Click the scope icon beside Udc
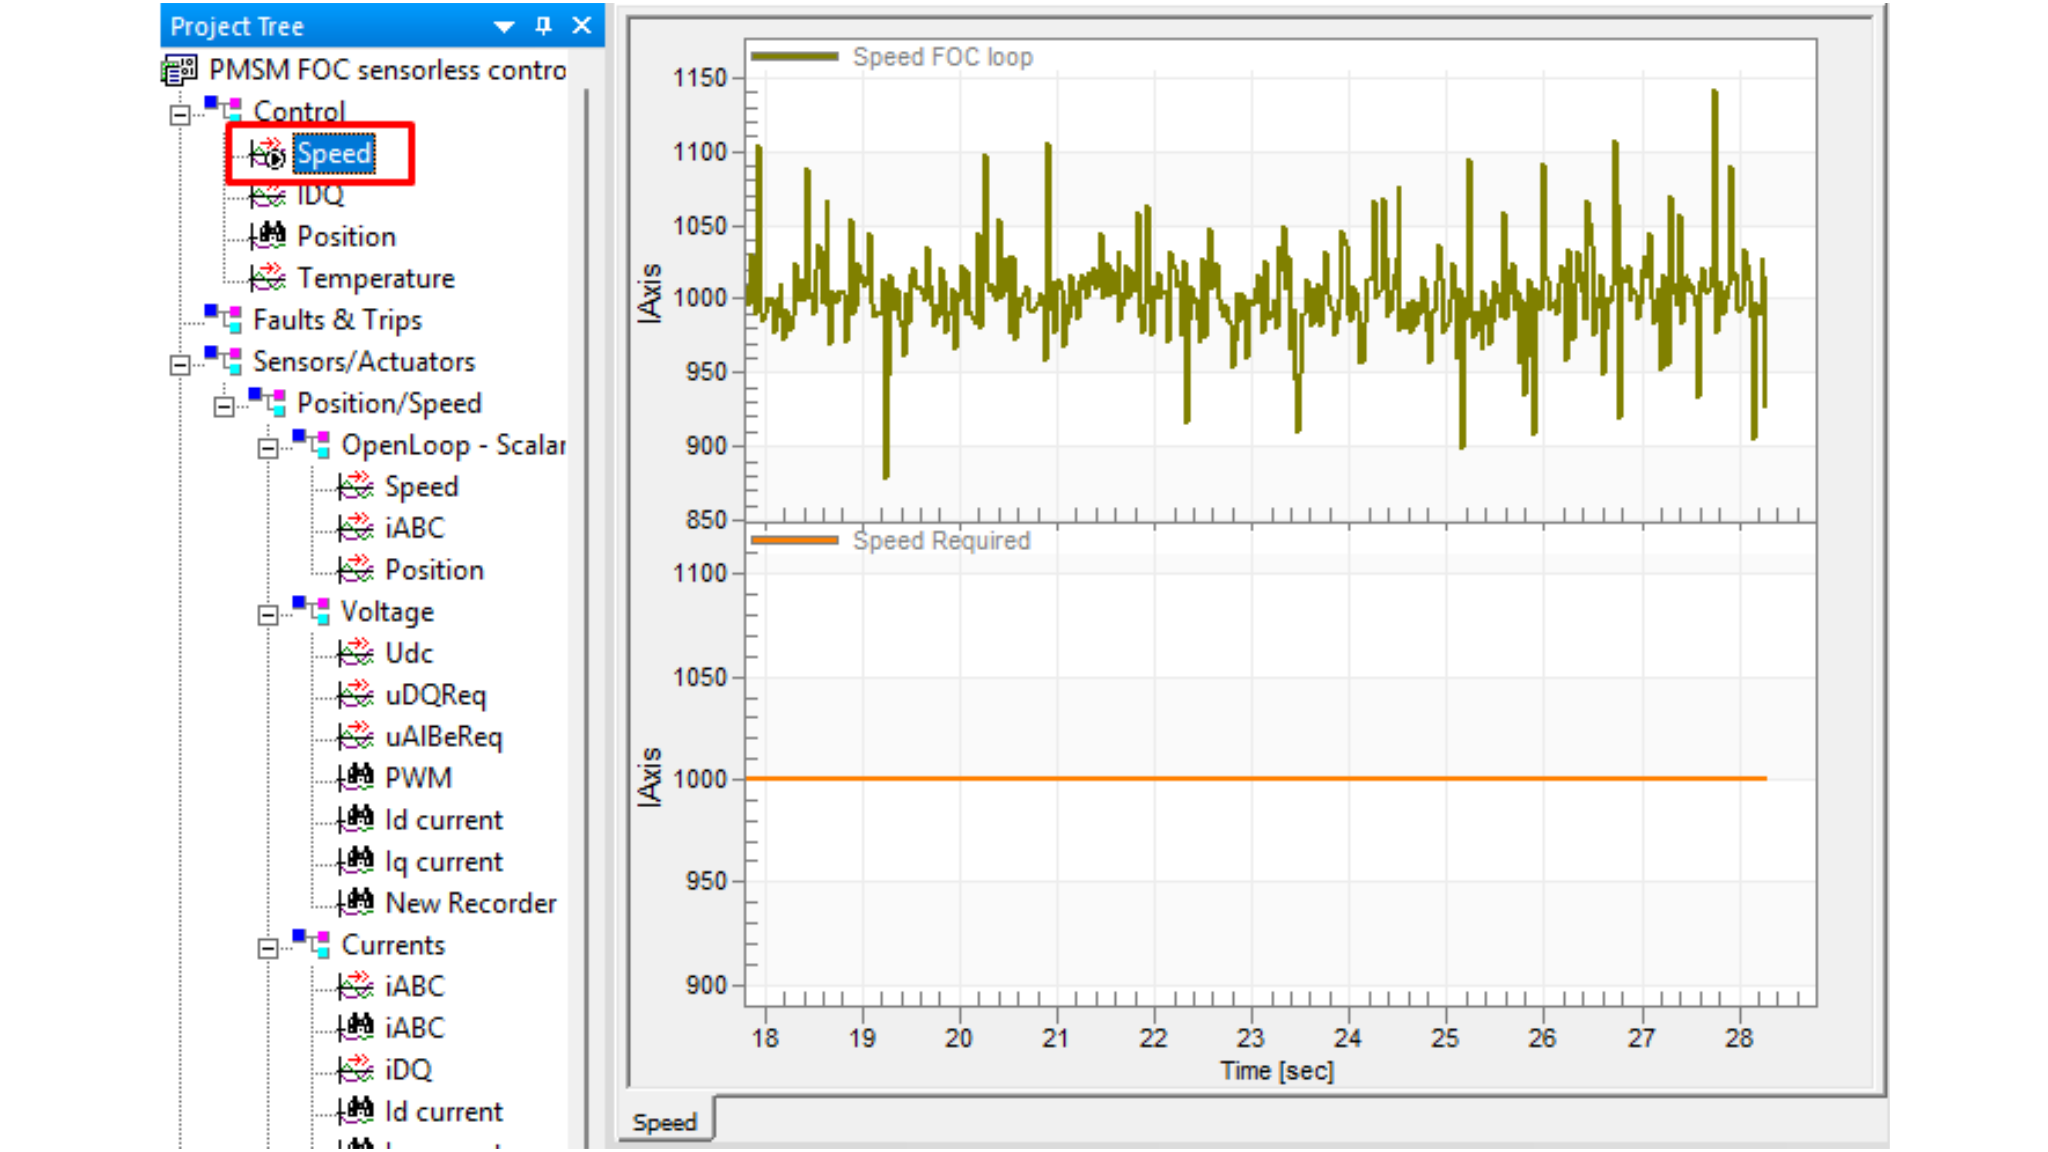Image resolution: width=2048 pixels, height=1152 pixels. (x=355, y=653)
